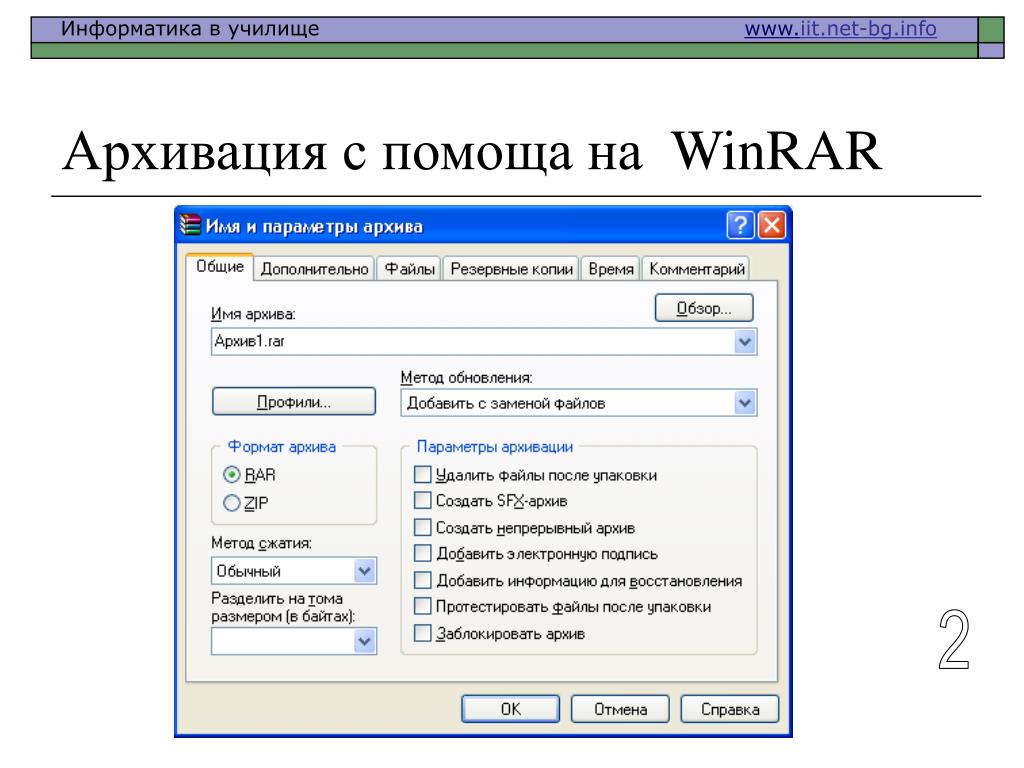Viewport: 1024px width, 768px height.
Task: Select the RAR format radio button
Action: click(232, 475)
